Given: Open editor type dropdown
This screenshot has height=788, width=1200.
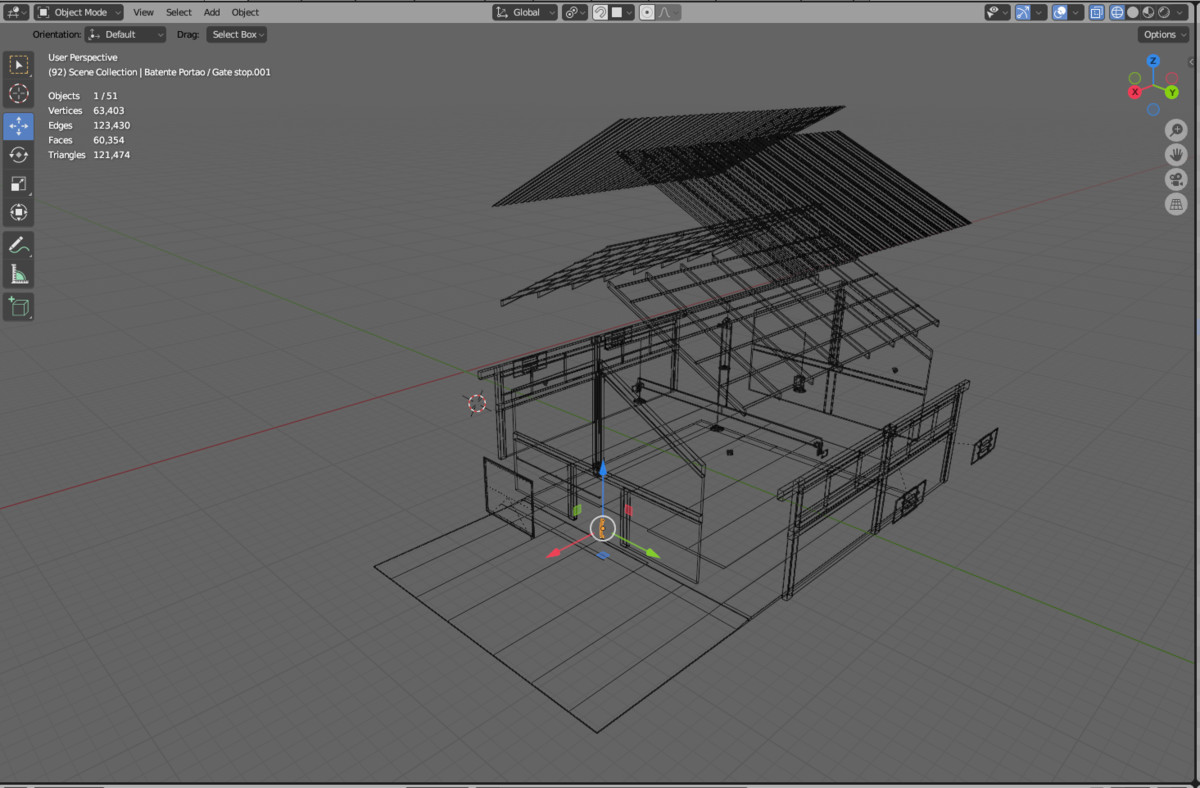Looking at the screenshot, I should pos(16,12).
